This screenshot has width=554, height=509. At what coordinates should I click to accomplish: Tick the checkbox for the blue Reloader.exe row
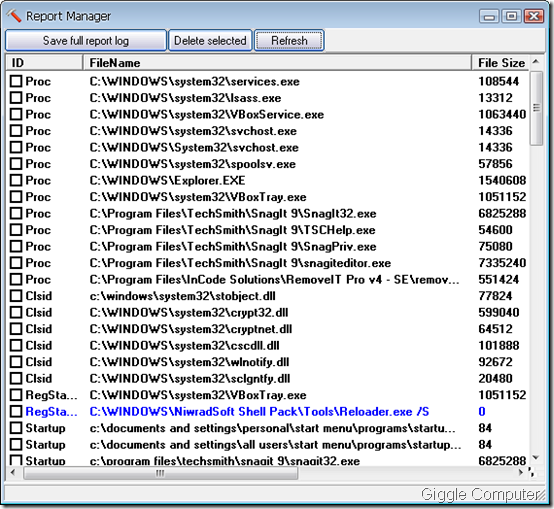coord(16,412)
